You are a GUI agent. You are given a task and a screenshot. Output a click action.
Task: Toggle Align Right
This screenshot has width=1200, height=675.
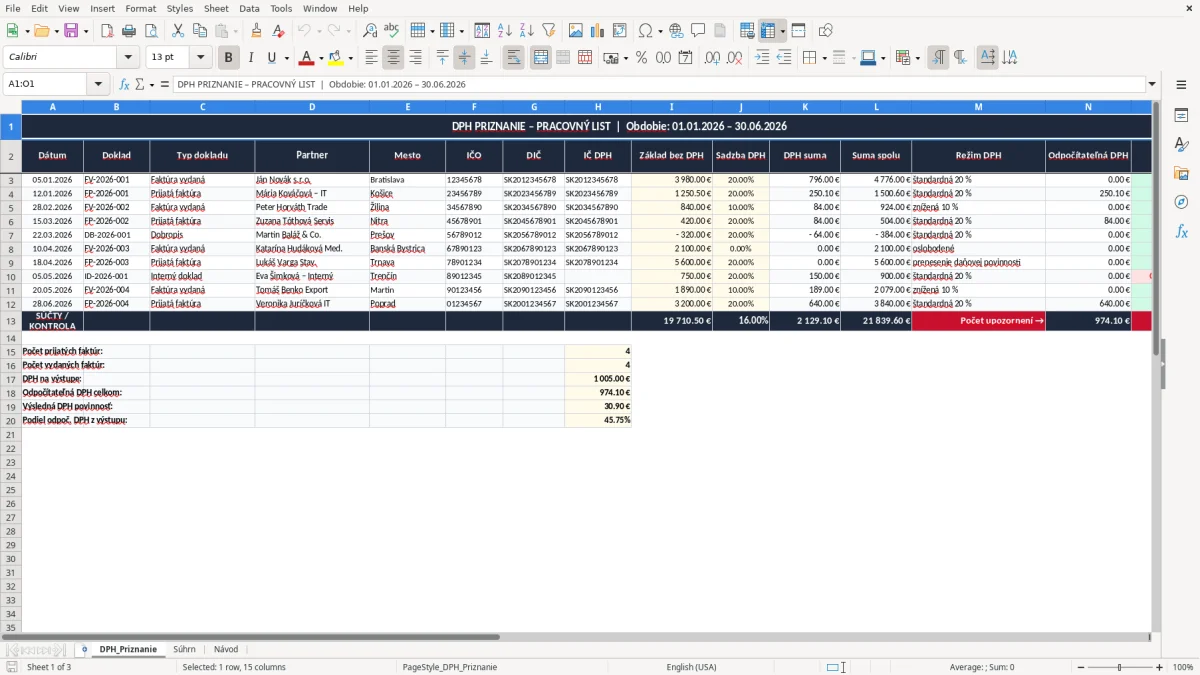click(x=416, y=58)
